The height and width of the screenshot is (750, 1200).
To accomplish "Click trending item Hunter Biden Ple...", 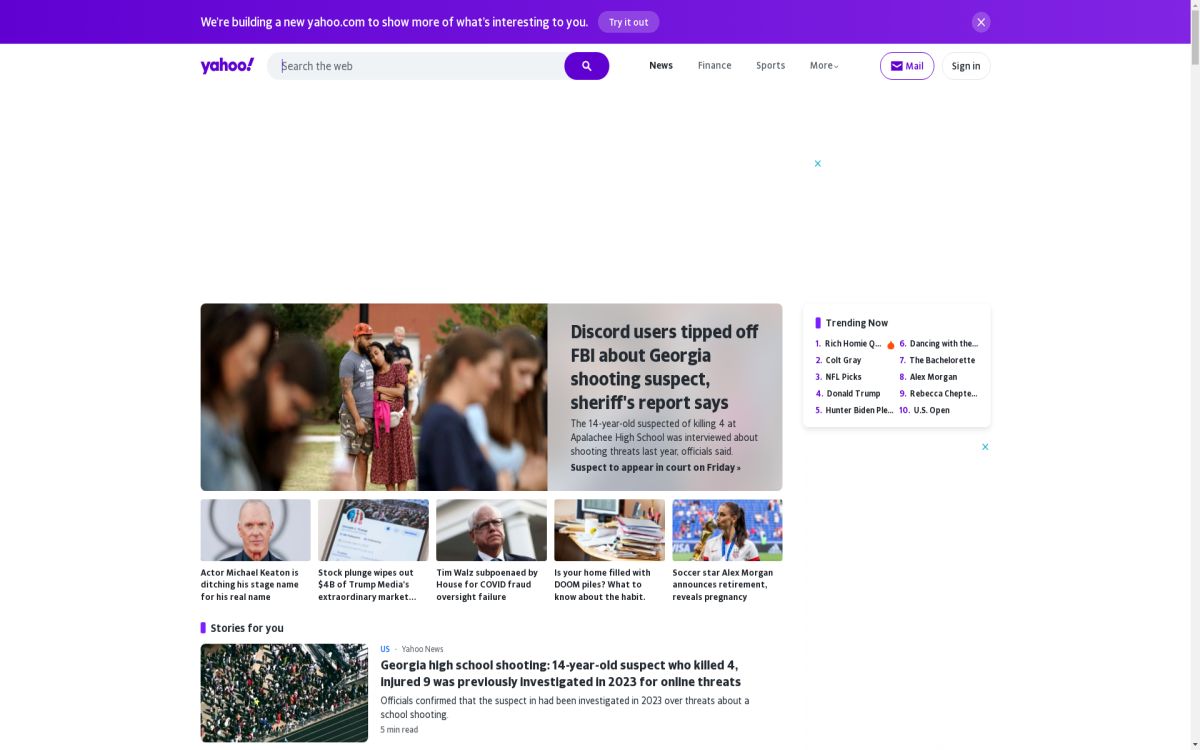I will [x=859, y=410].
